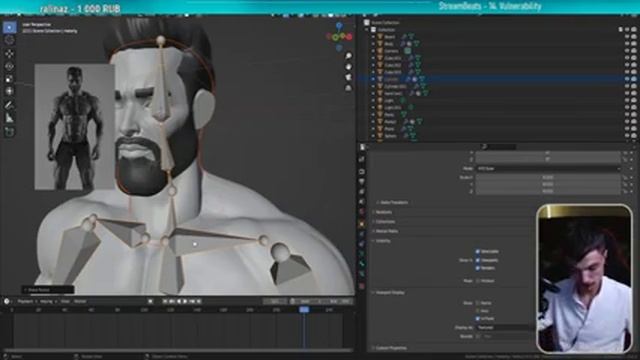Select the Sphere object in outliner

click(x=391, y=136)
